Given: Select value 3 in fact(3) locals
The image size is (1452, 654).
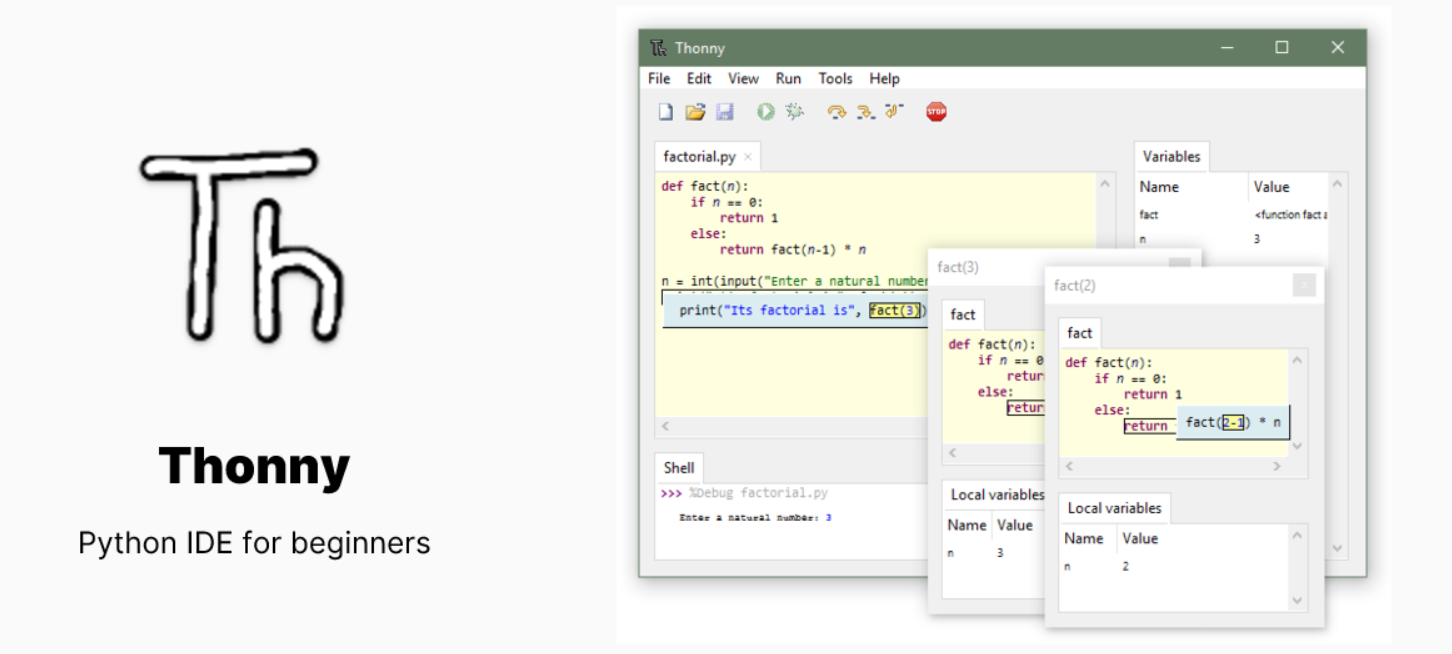Looking at the screenshot, I should pos(1000,552).
